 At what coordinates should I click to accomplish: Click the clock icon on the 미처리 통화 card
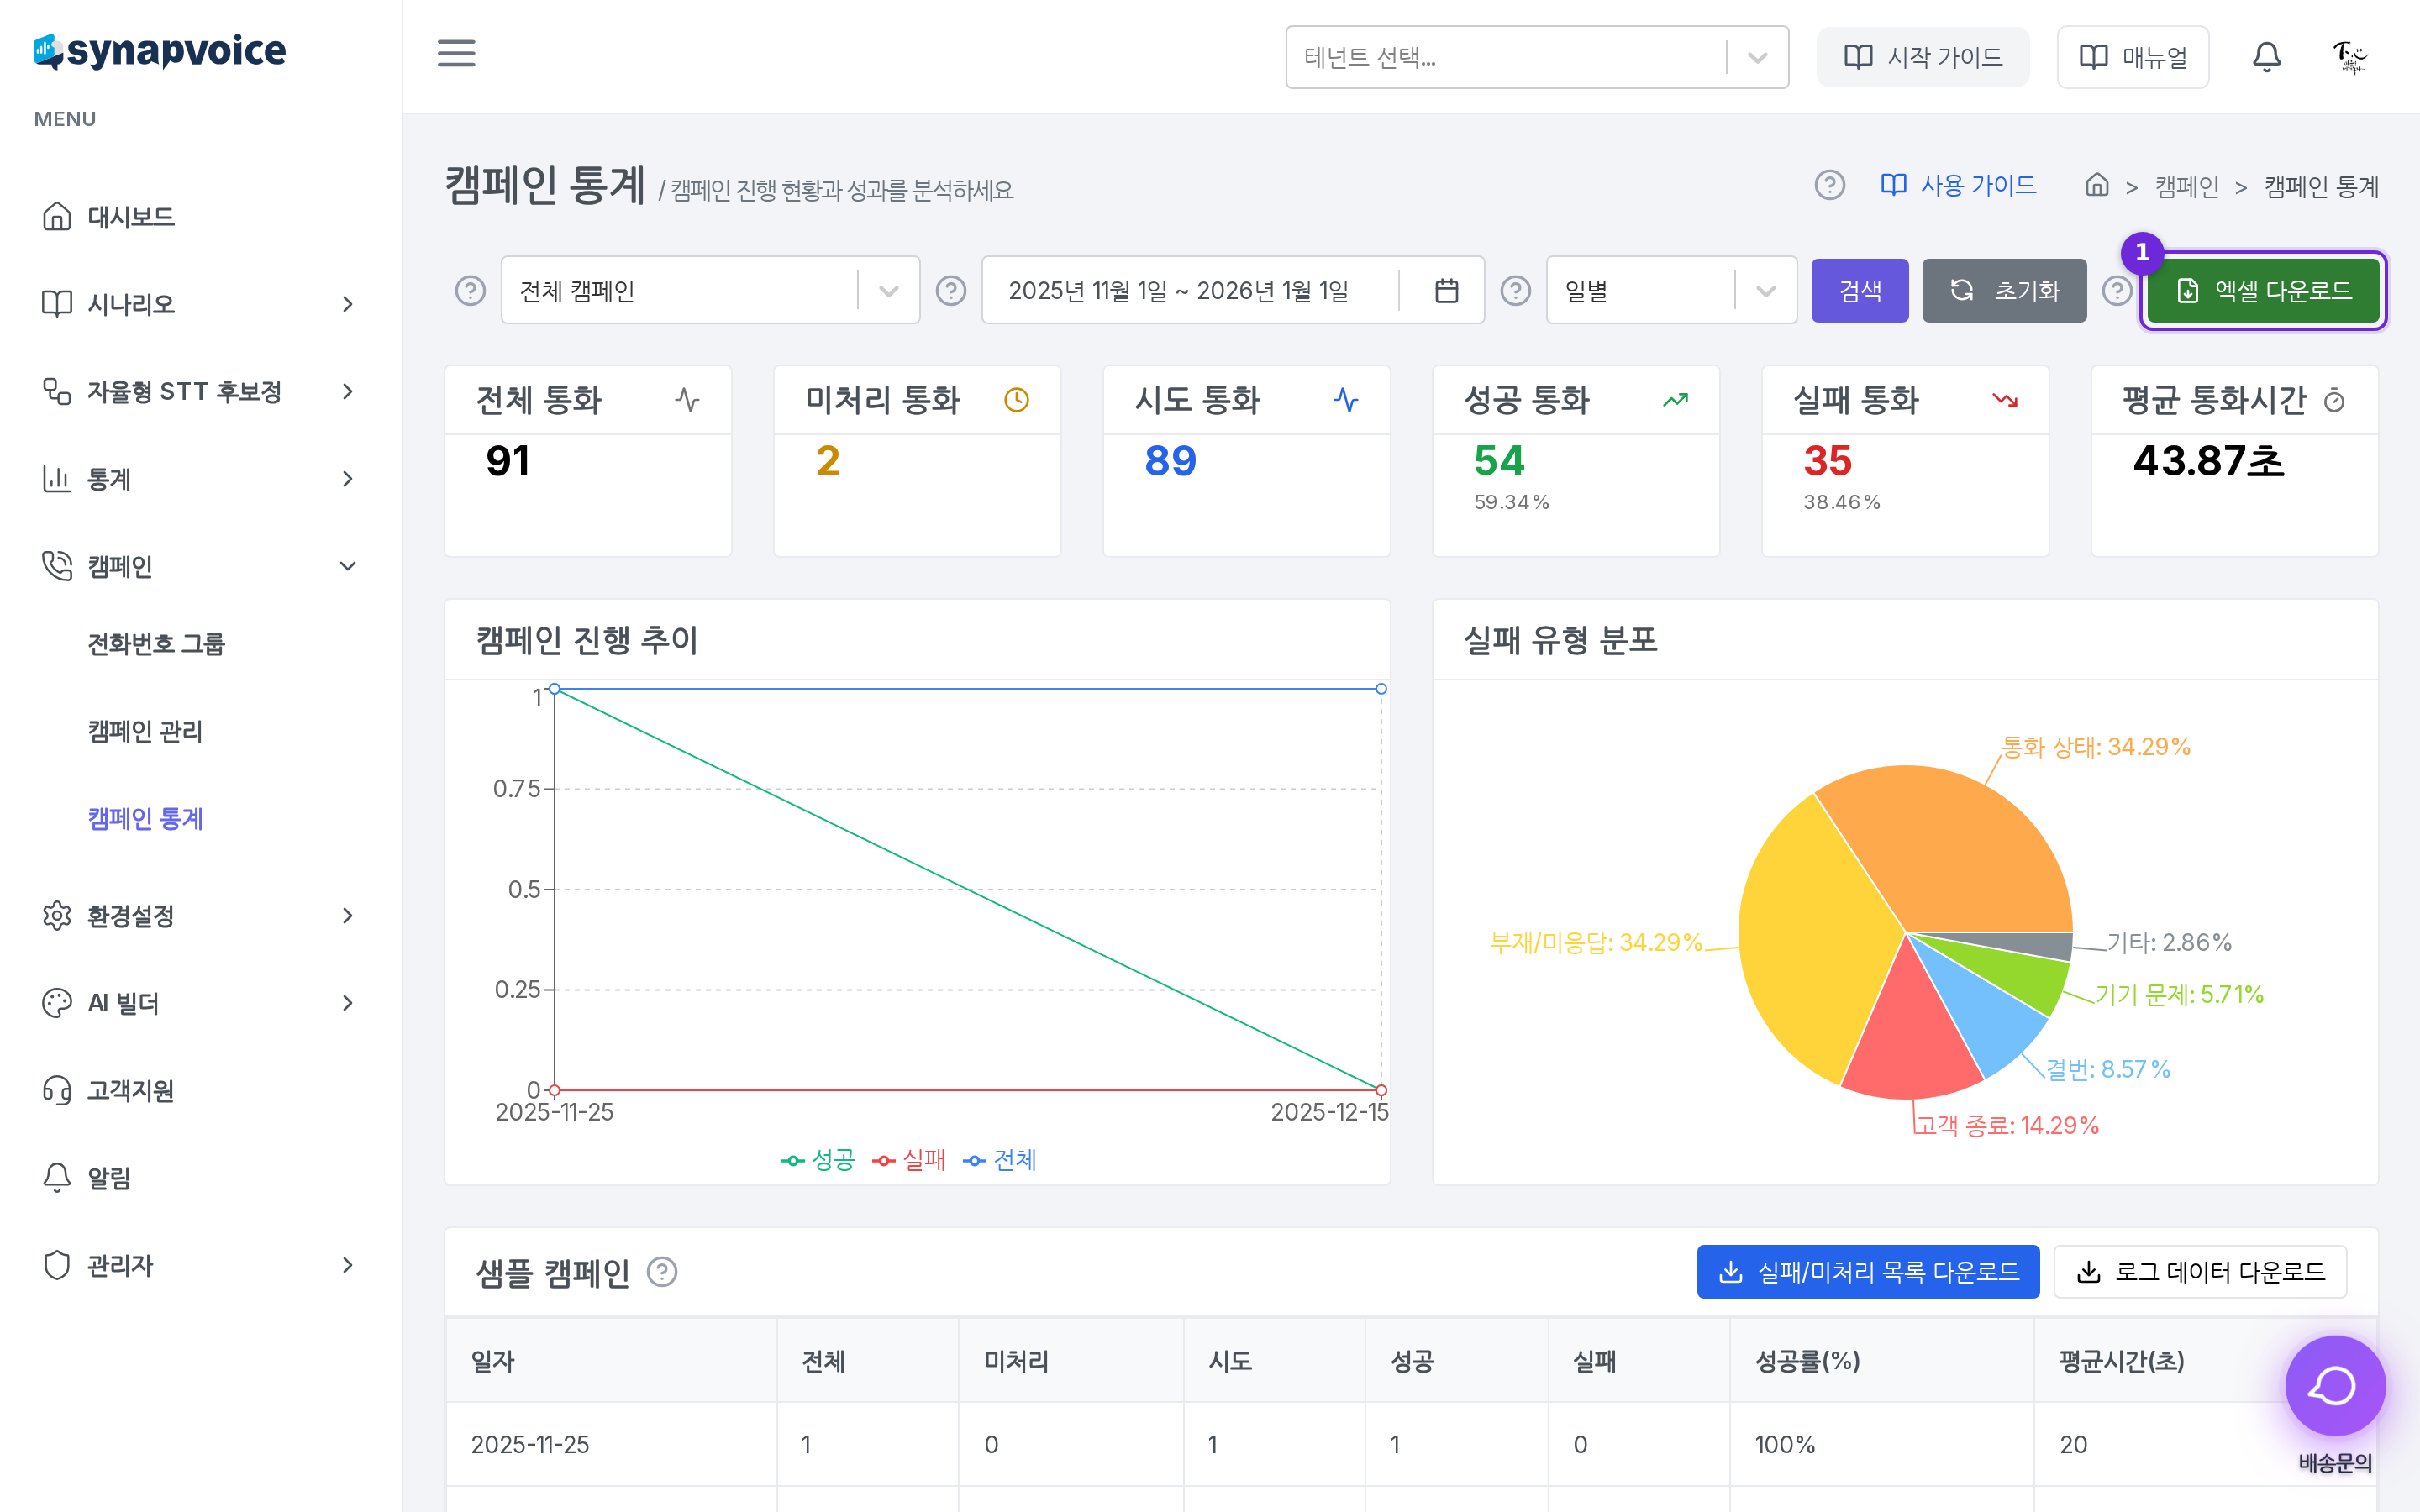click(1016, 400)
